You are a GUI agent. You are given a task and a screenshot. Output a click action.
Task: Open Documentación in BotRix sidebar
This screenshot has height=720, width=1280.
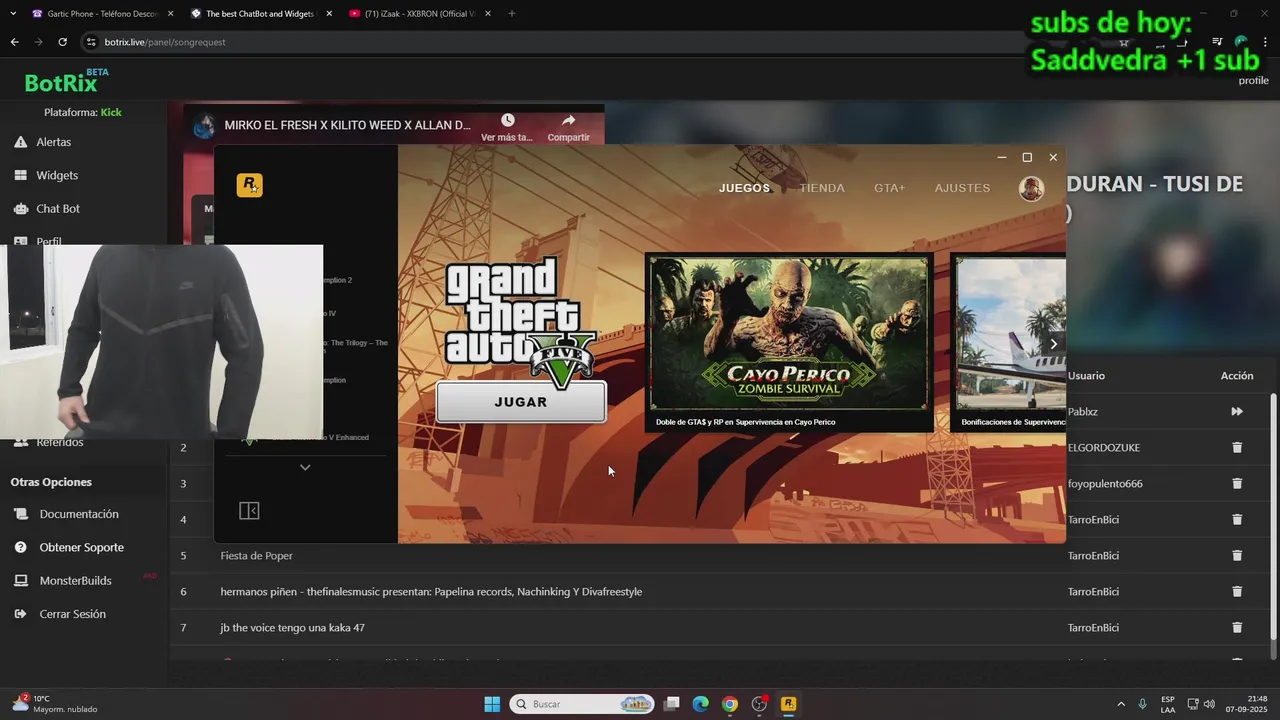click(79, 514)
